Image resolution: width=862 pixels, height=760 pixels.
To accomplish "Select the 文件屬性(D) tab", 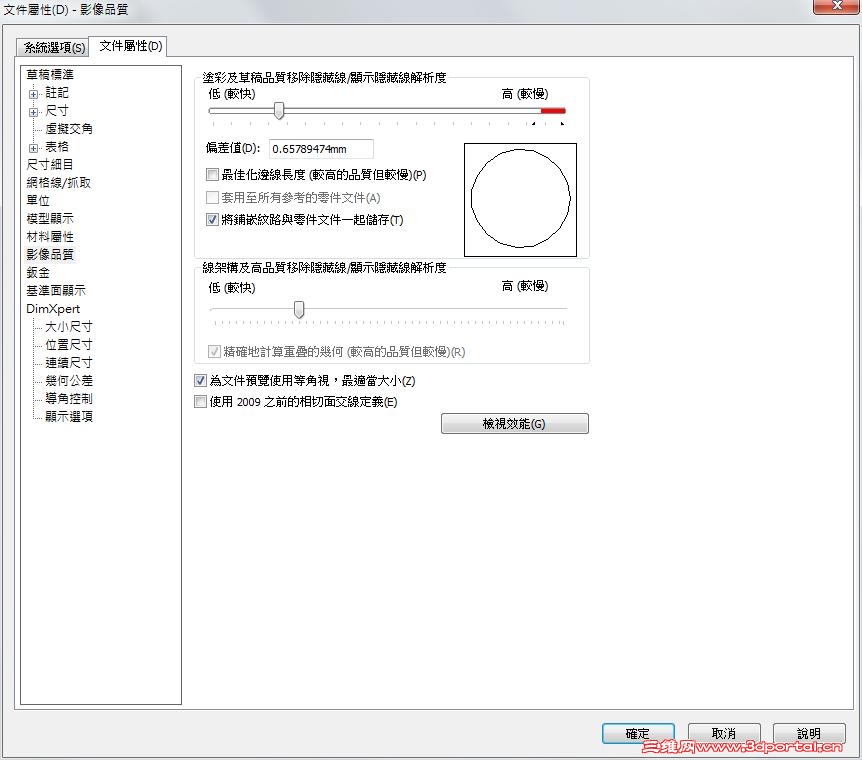I will coord(130,46).
